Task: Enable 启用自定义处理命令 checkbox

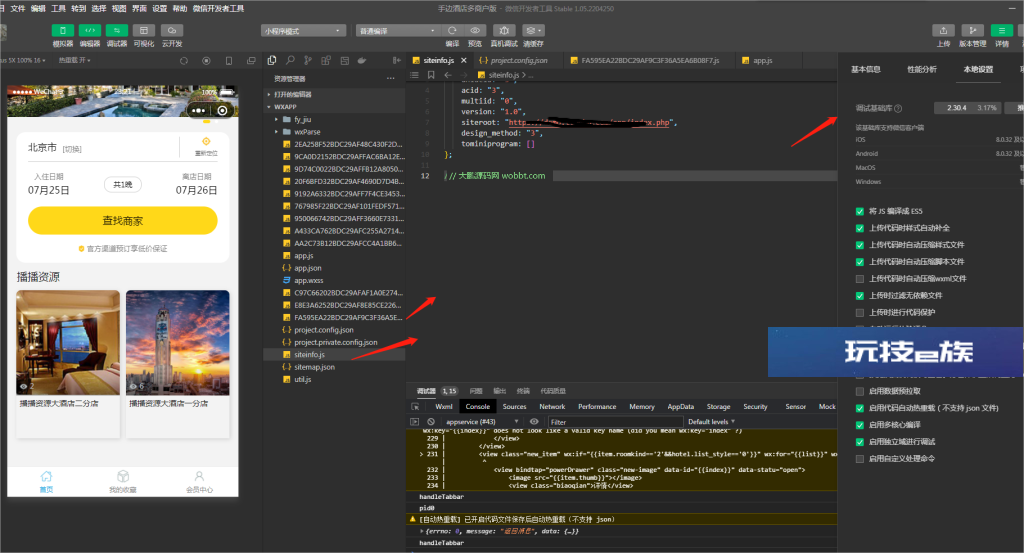Action: pos(859,459)
